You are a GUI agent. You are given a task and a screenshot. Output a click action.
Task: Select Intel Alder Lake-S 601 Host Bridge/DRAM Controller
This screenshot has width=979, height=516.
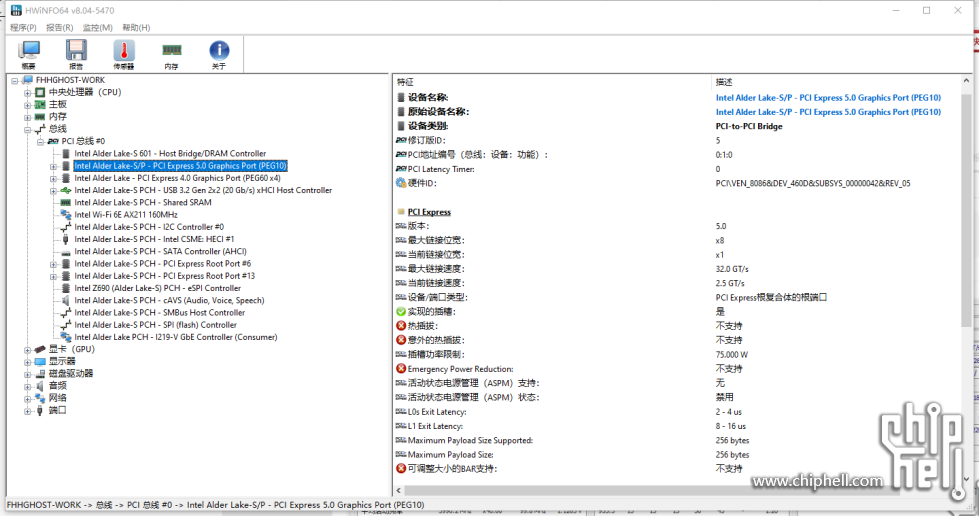coord(170,154)
